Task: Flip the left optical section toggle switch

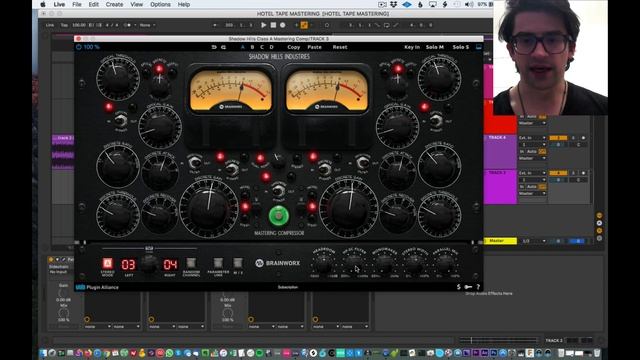Action: (x=121, y=120)
